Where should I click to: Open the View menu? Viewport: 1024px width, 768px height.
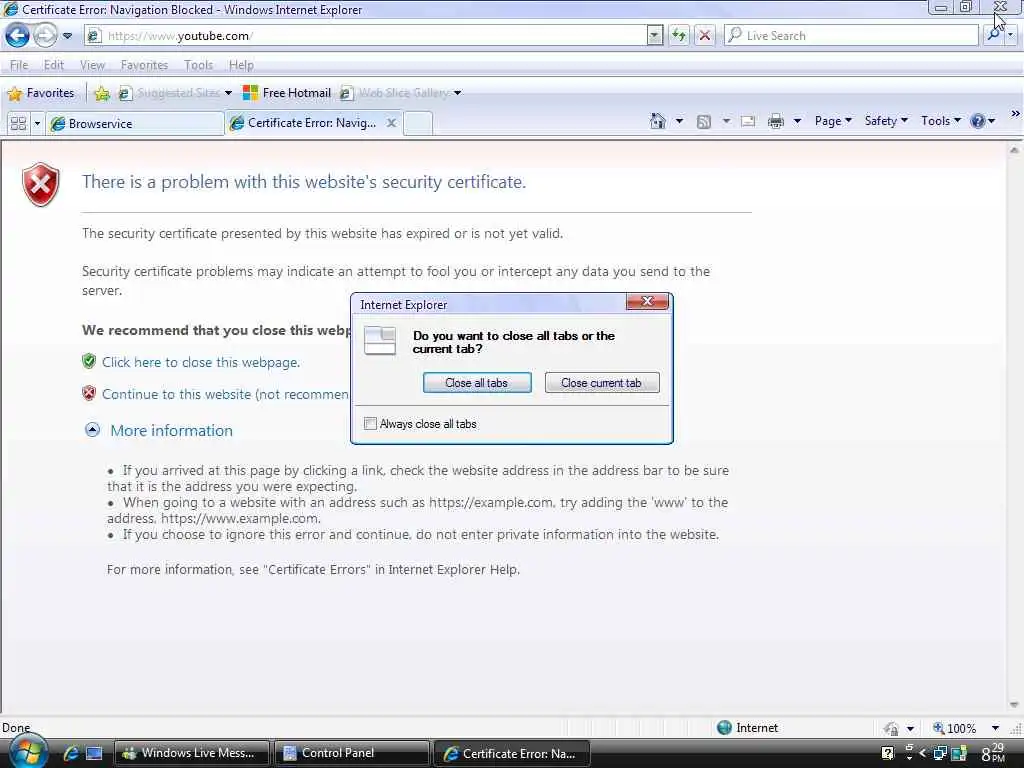pyautogui.click(x=92, y=65)
